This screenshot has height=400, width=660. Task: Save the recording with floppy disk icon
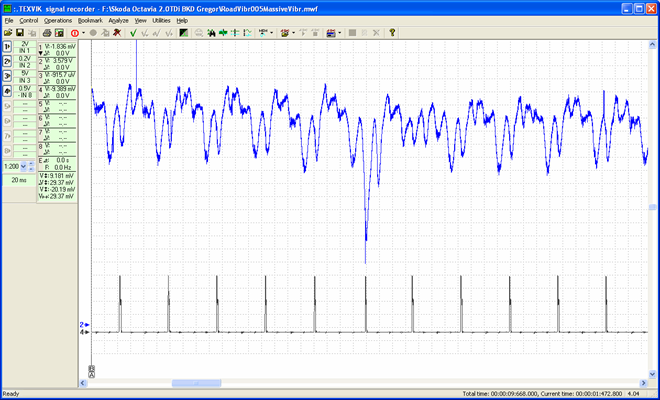pos(19,33)
